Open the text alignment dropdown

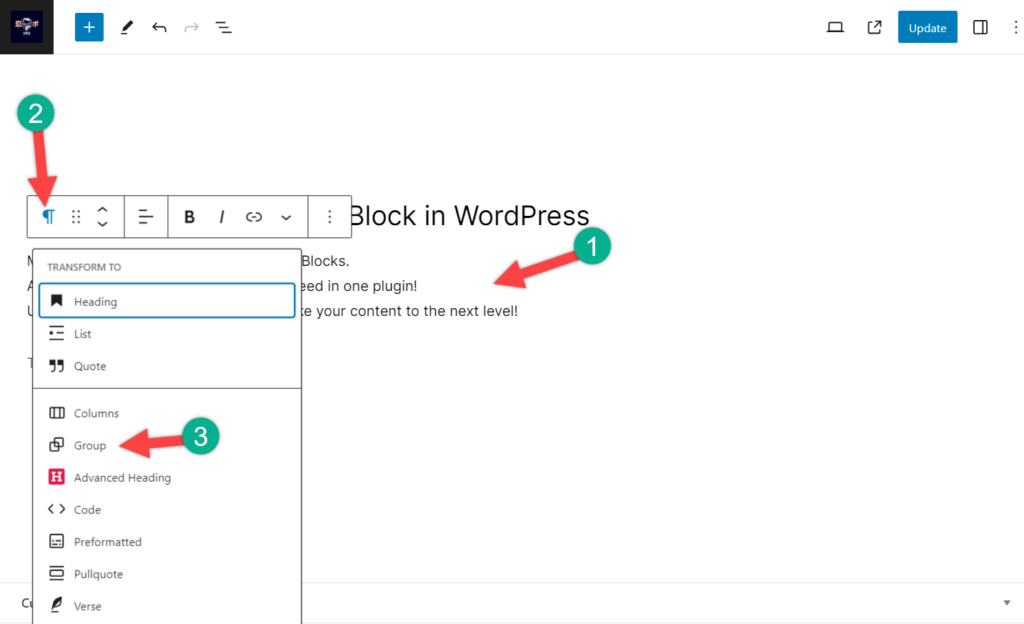pyautogui.click(x=146, y=217)
